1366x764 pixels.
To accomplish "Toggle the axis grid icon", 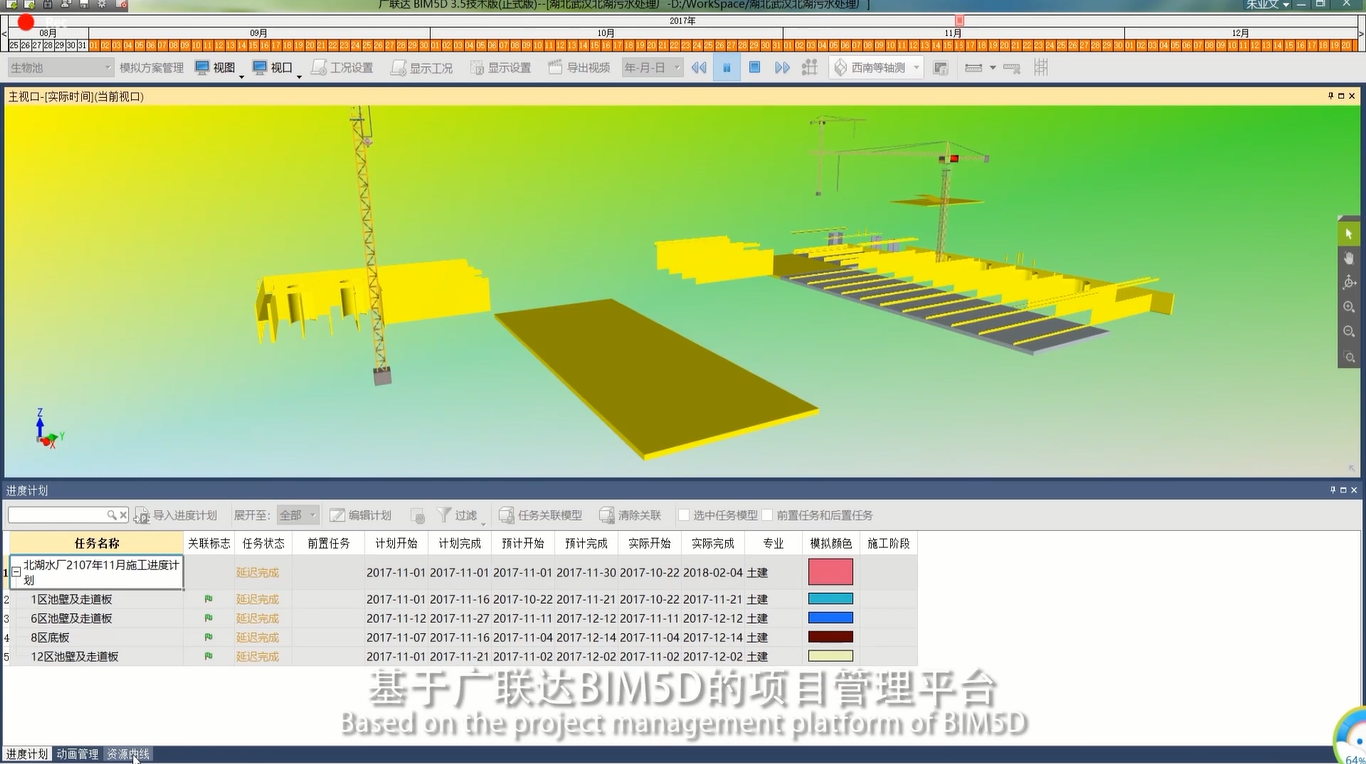I will tap(1041, 67).
